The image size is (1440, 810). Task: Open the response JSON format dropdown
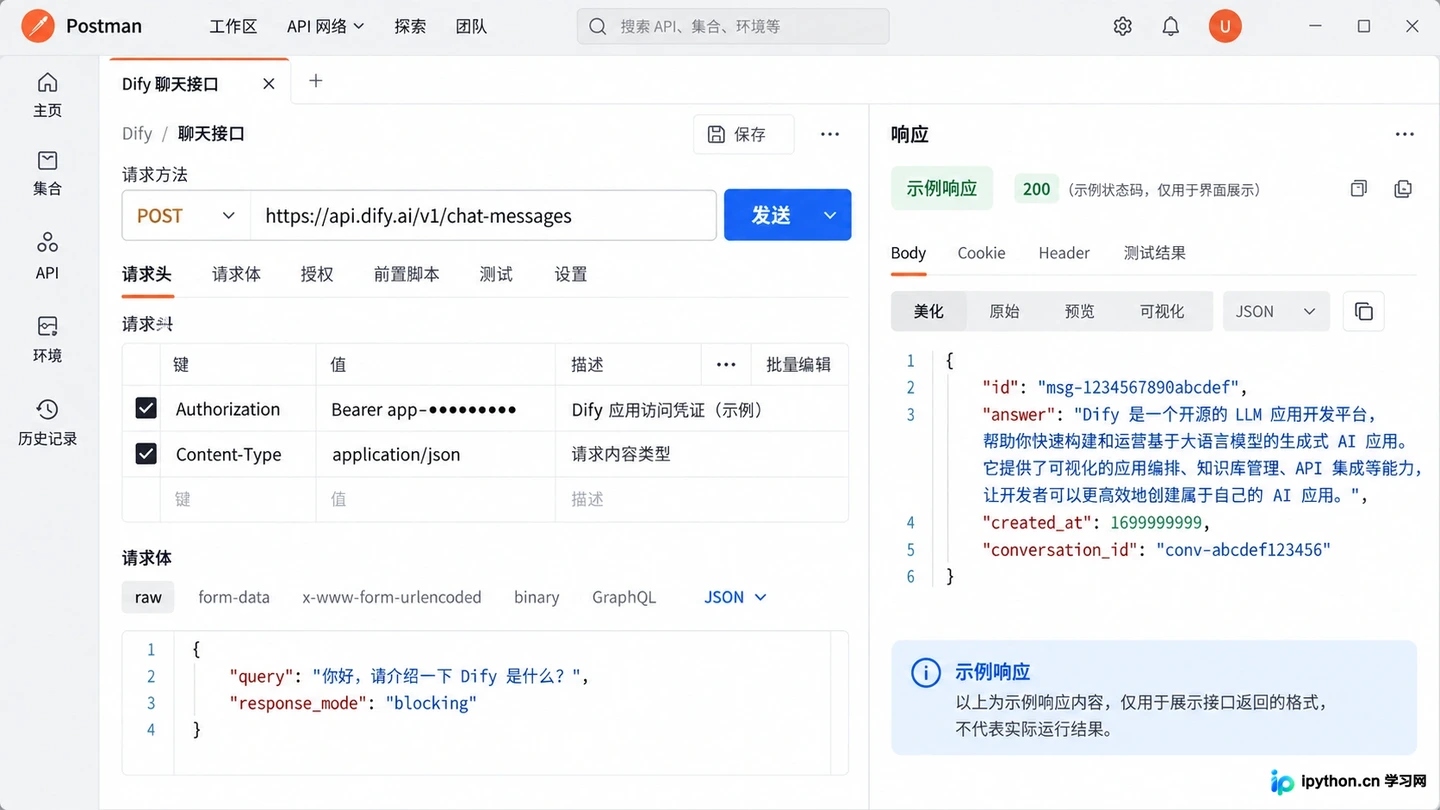pos(1276,312)
